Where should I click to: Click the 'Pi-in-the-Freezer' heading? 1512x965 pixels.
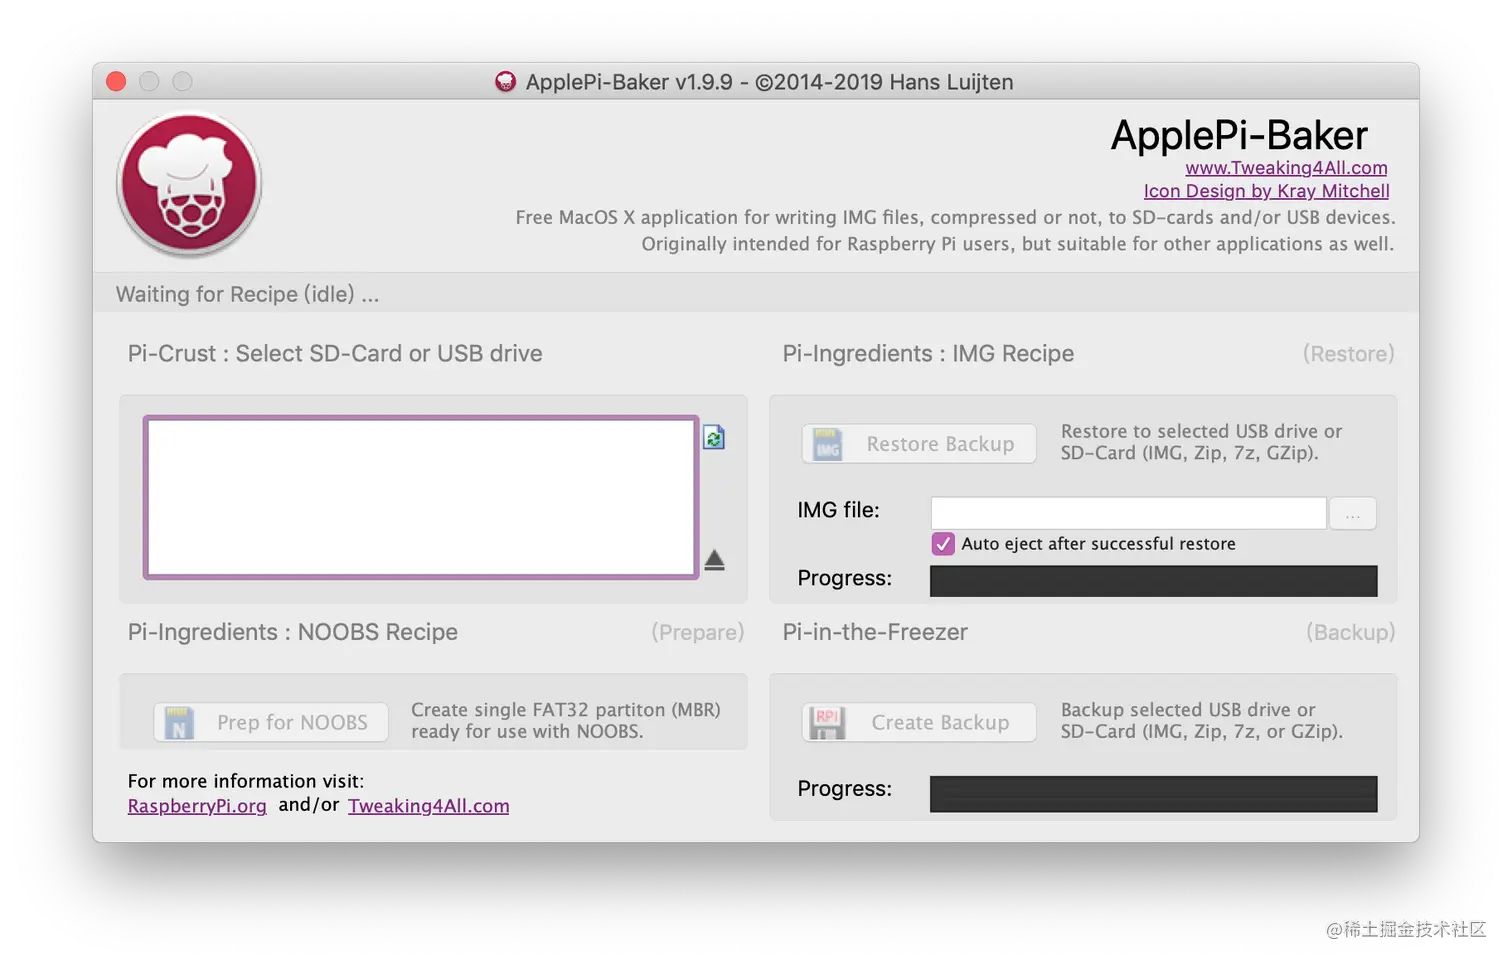[x=875, y=632]
